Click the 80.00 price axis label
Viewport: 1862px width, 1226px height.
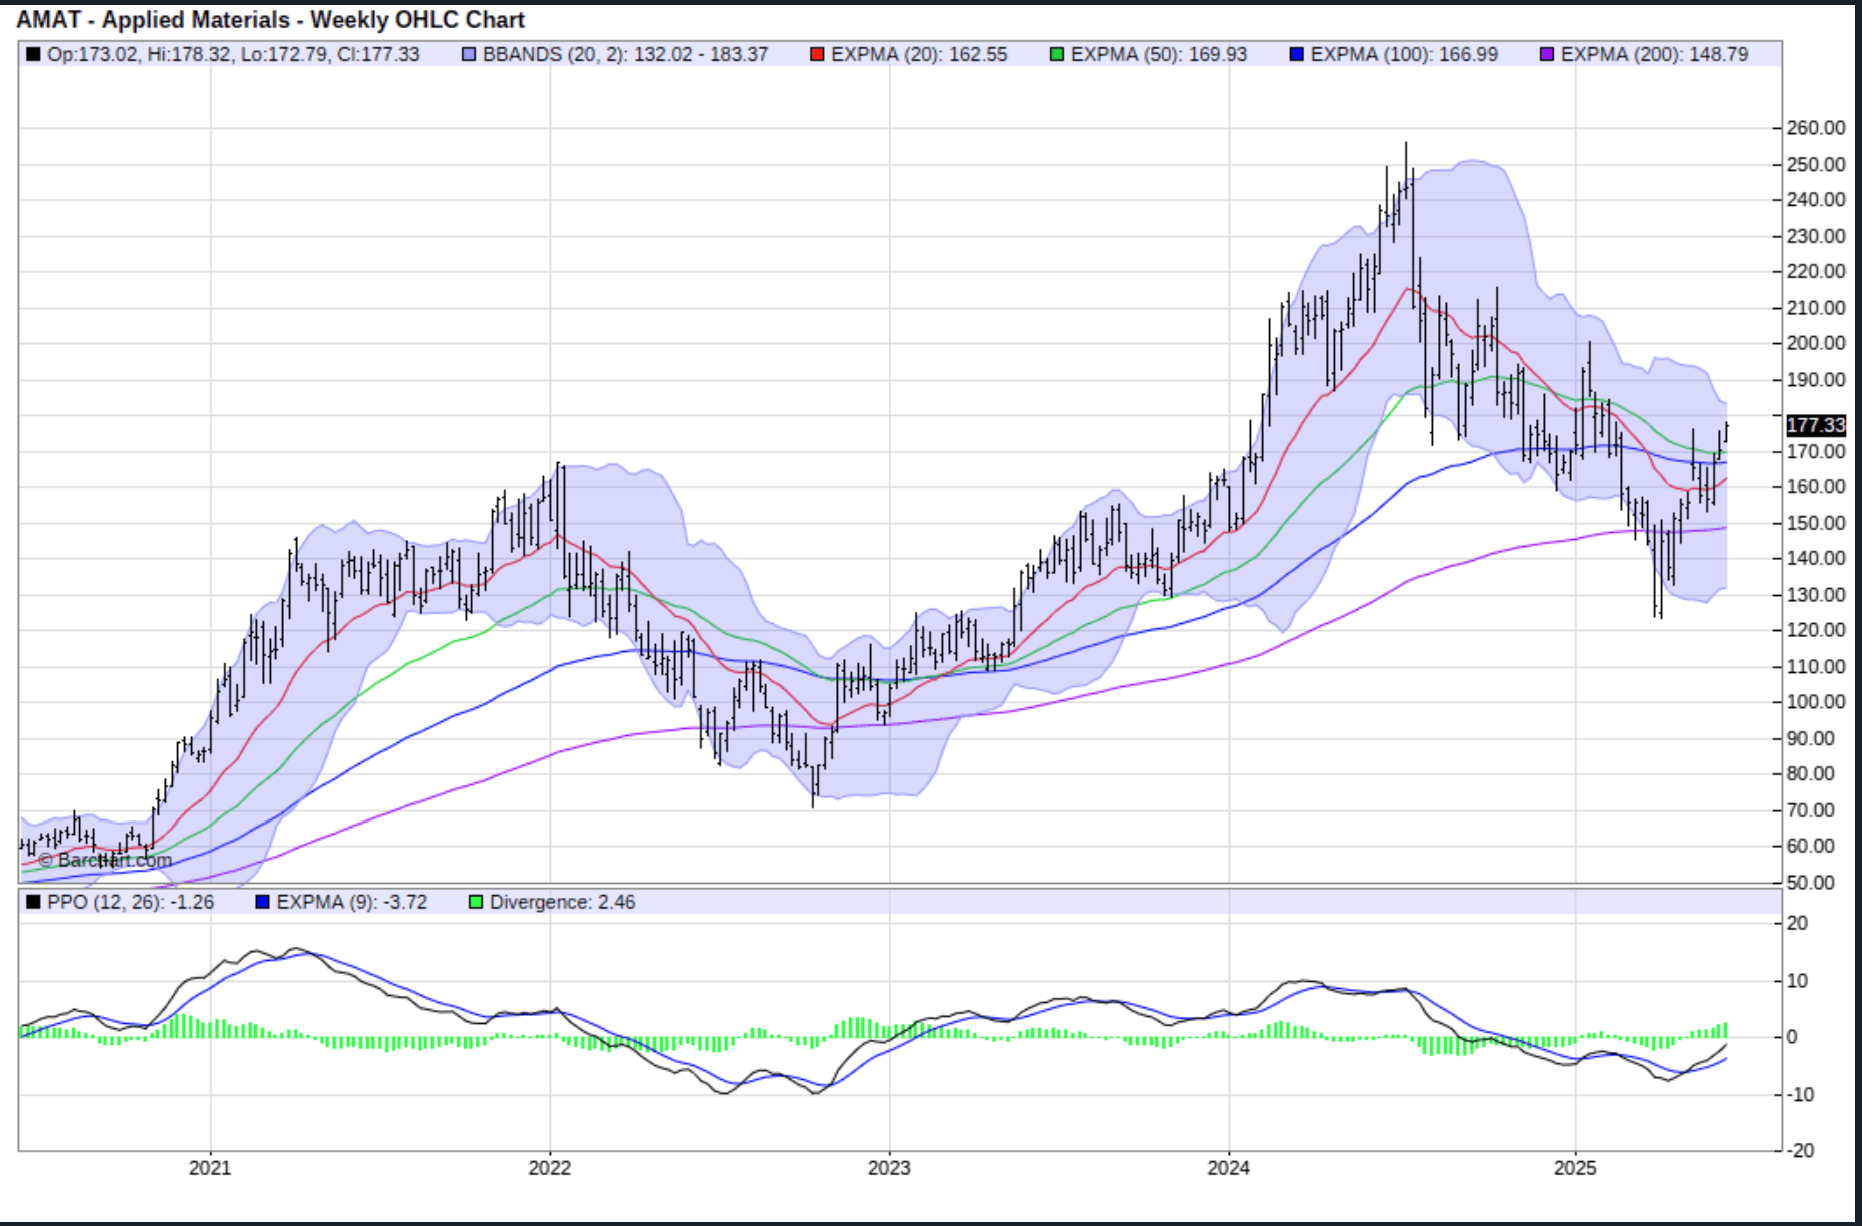click(x=1811, y=774)
